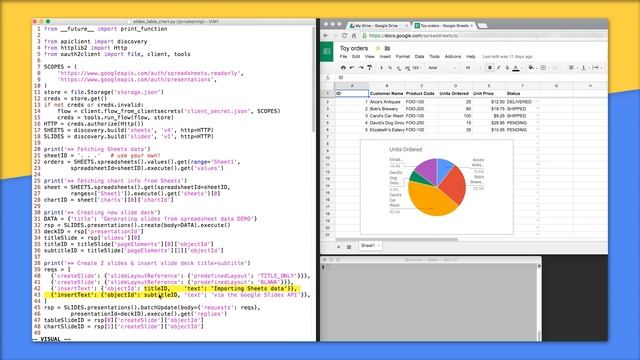Click the browser Back arrow

click(326, 36)
